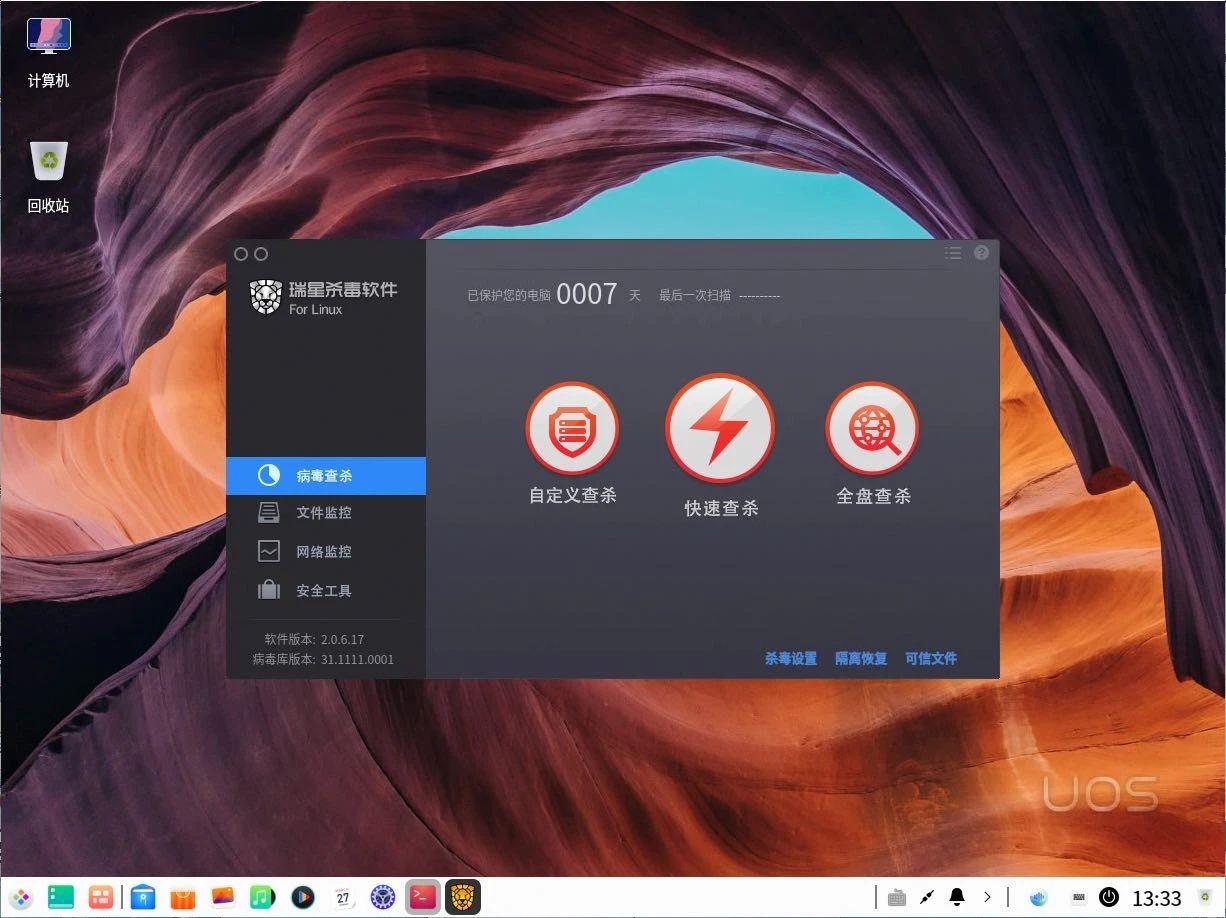
Task: Open the notification bell in tray
Action: click(x=957, y=897)
